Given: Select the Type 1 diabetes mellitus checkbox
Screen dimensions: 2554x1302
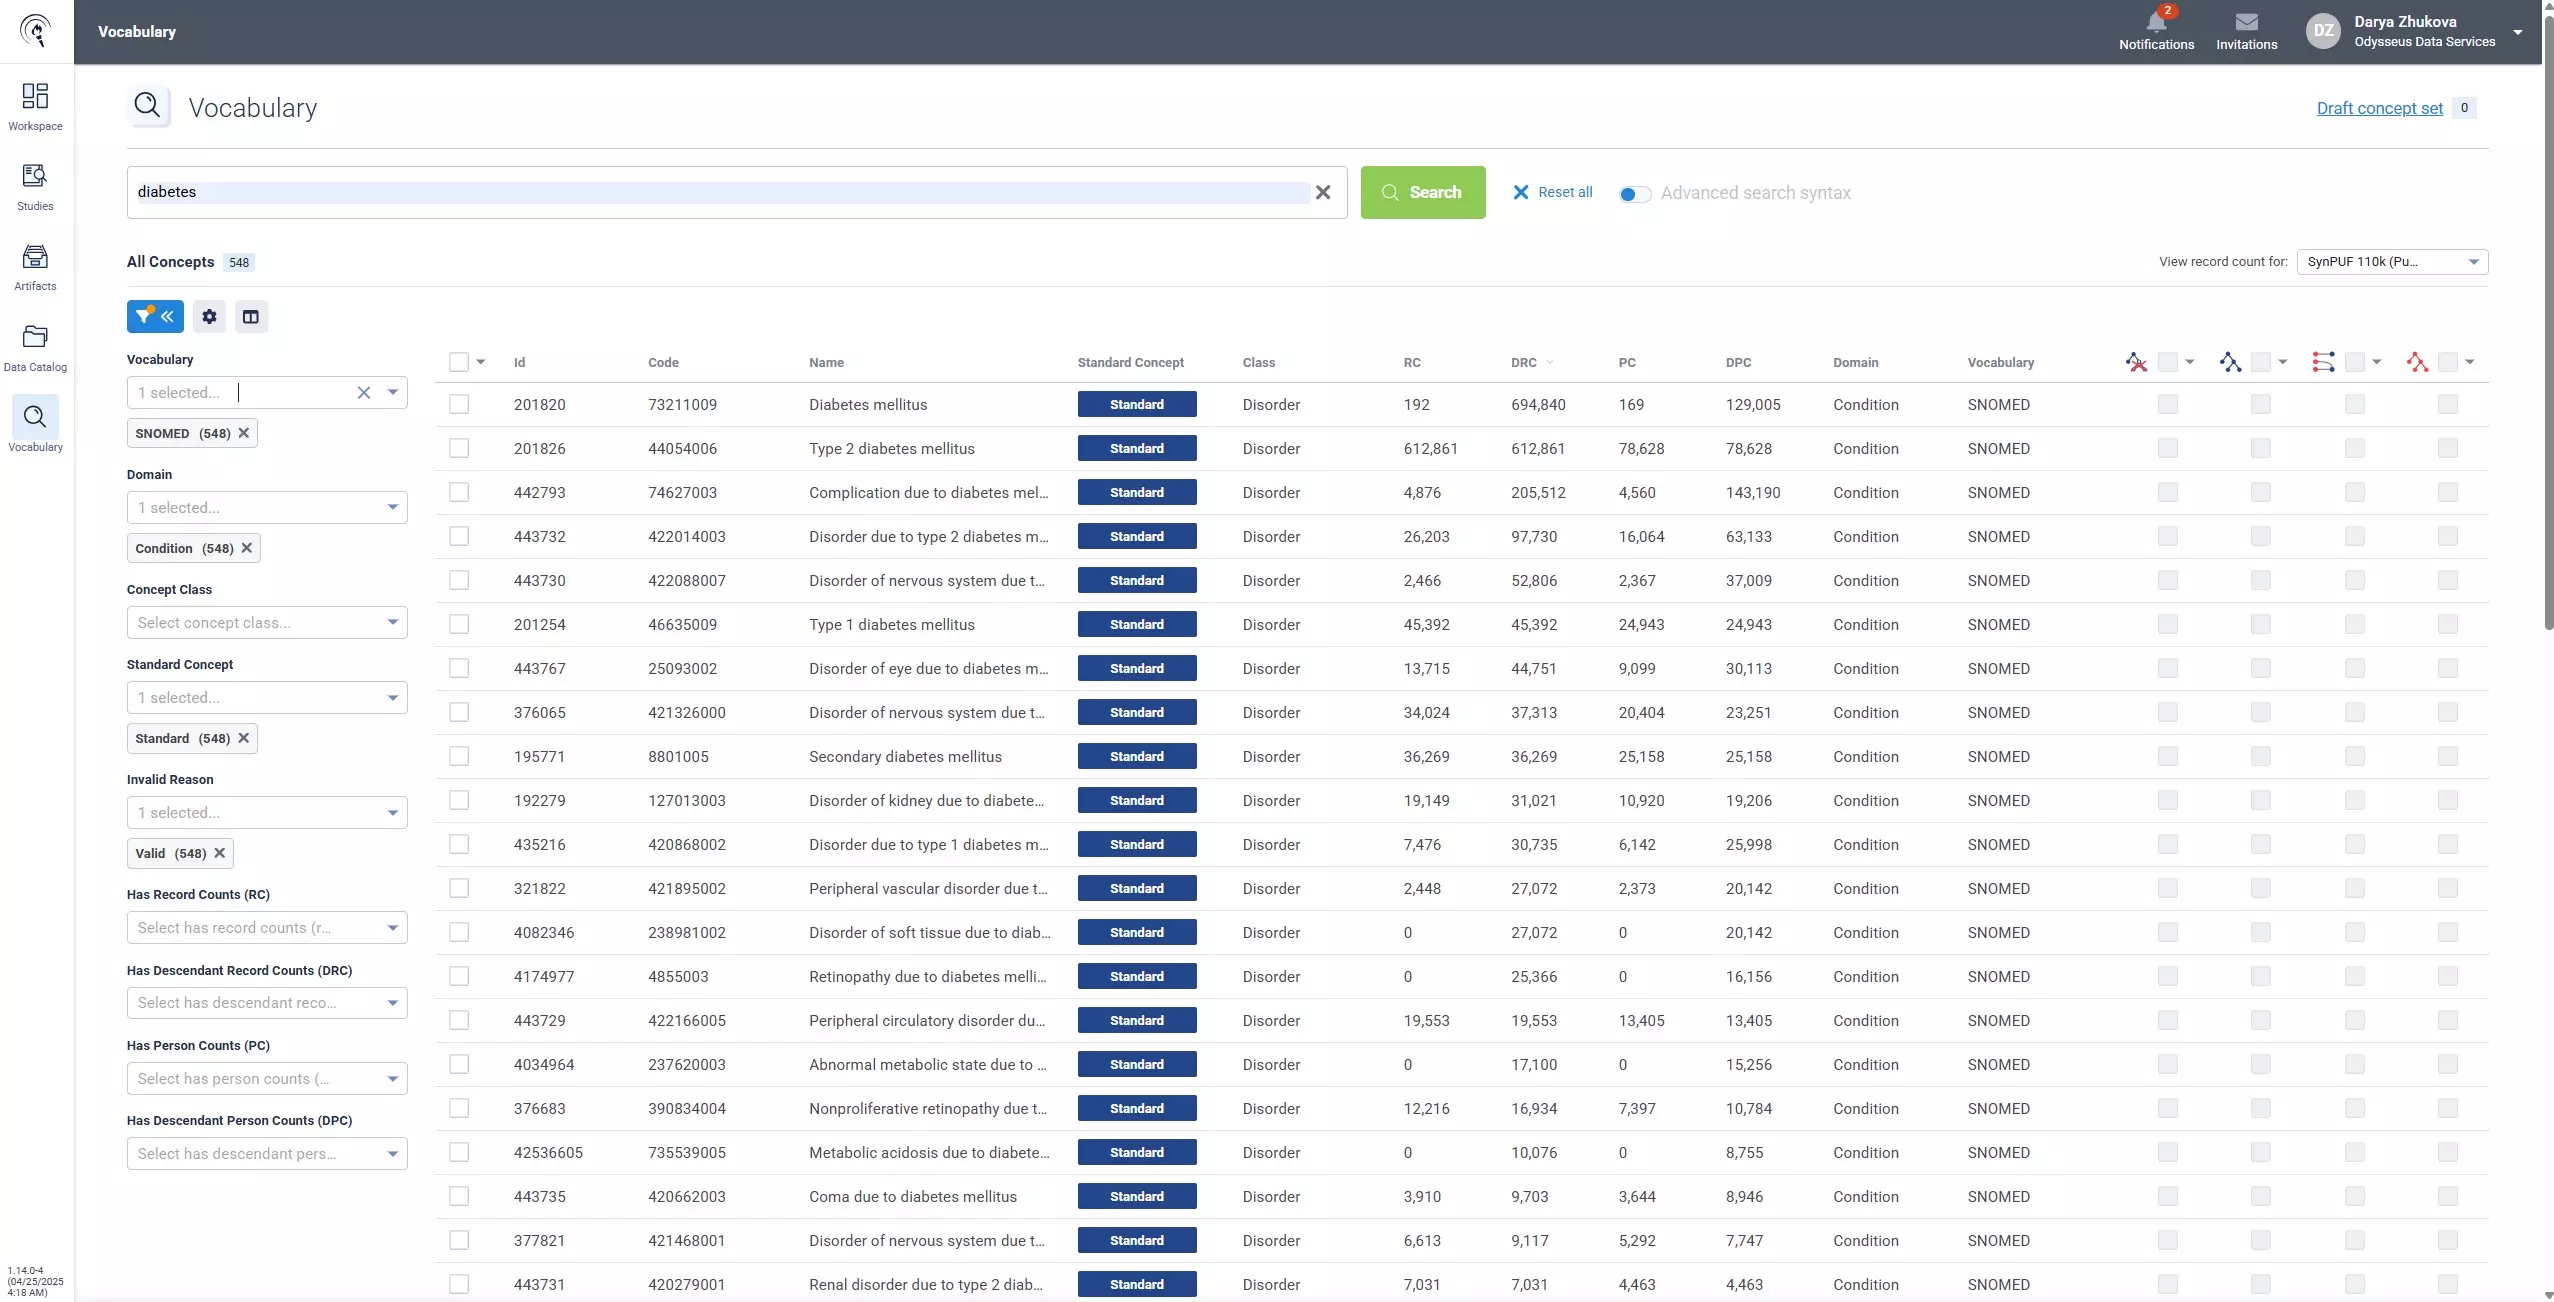Looking at the screenshot, I should tap(459, 624).
